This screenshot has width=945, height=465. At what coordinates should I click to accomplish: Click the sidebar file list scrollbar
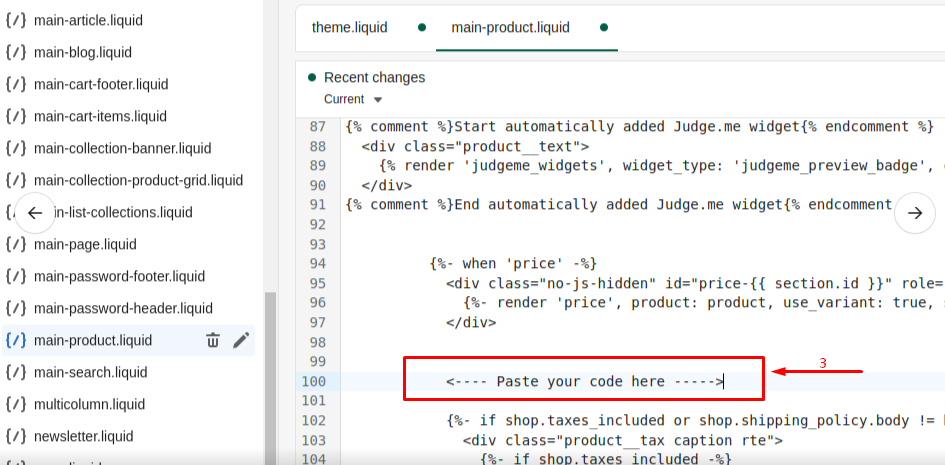click(271, 378)
